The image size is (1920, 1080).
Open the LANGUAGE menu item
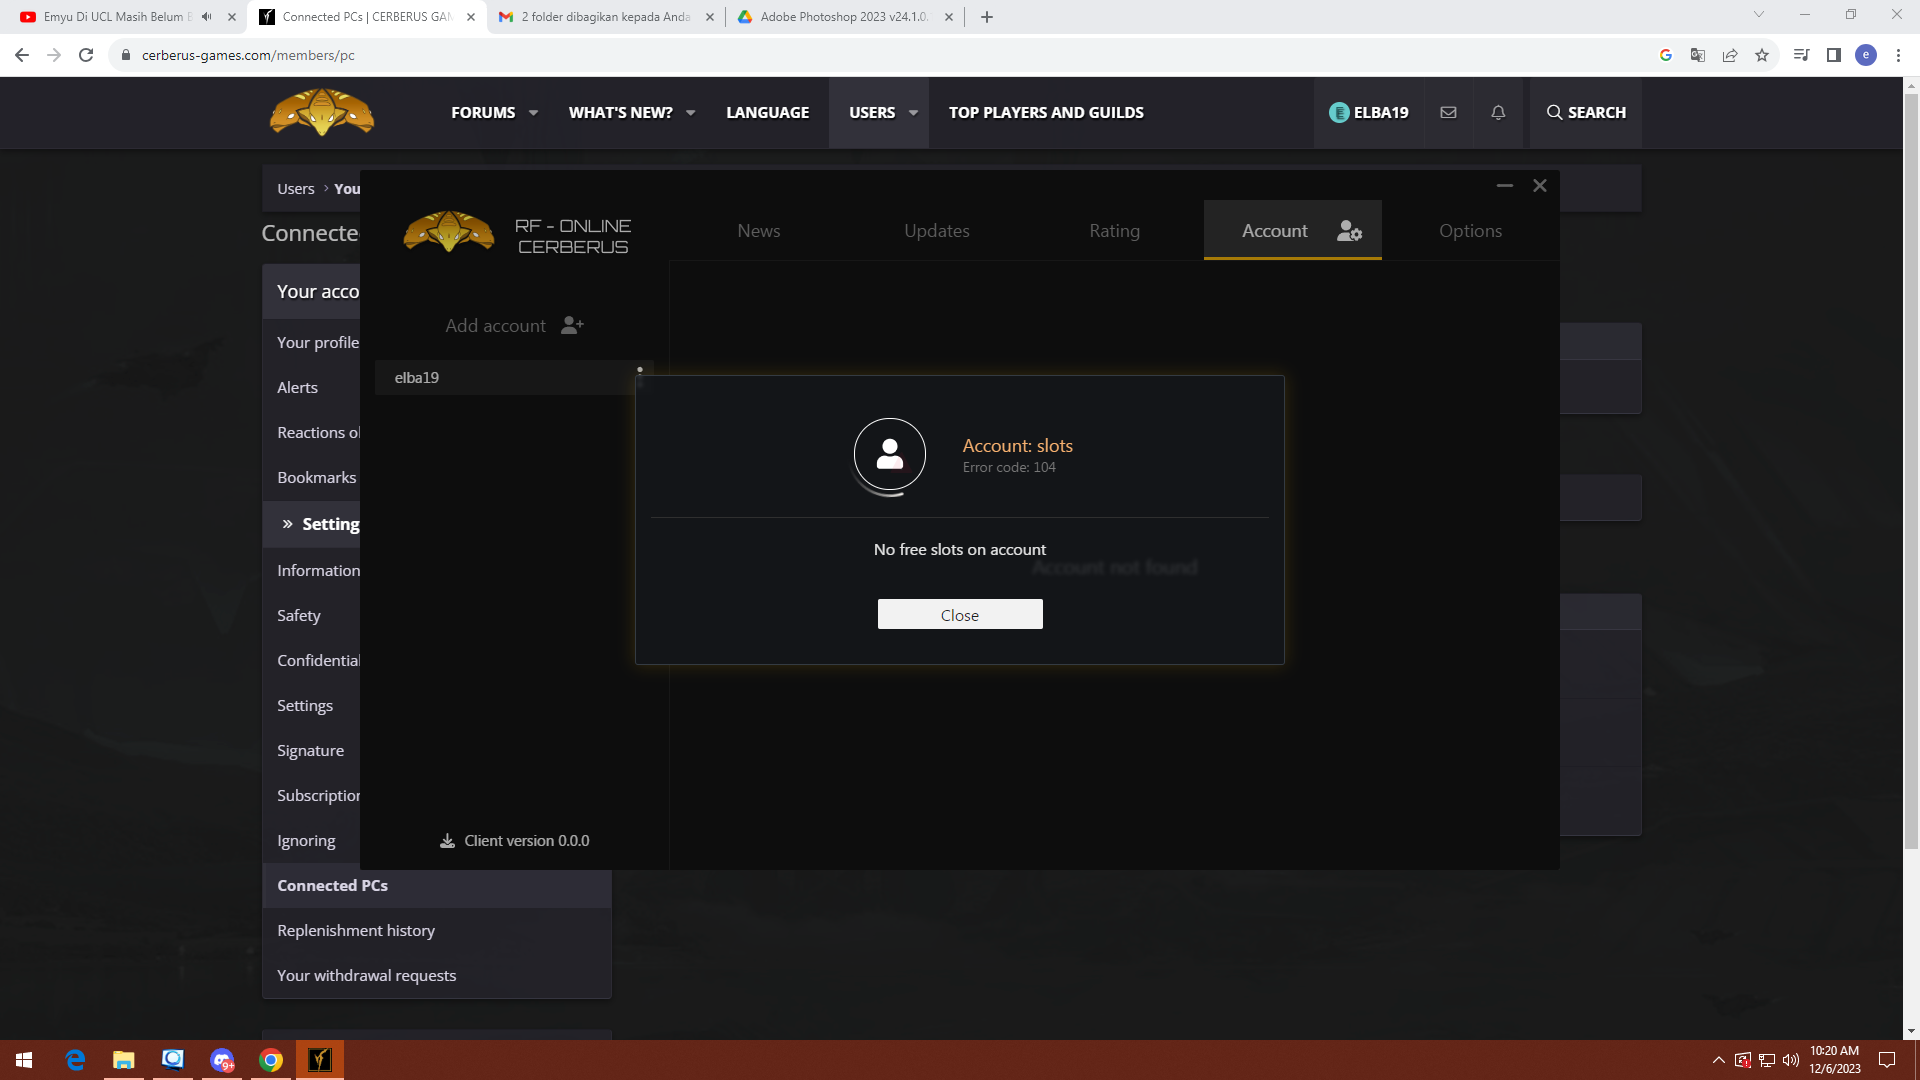pyautogui.click(x=768, y=113)
